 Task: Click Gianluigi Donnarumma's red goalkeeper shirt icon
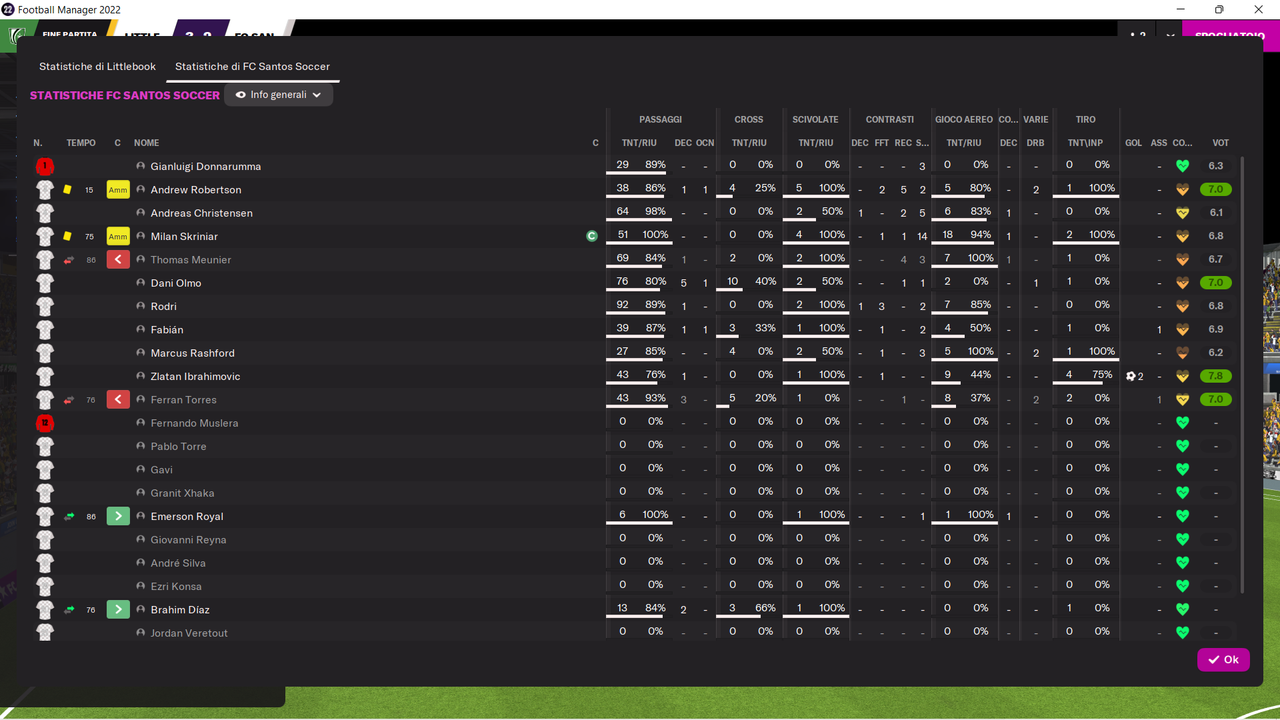(x=45, y=167)
